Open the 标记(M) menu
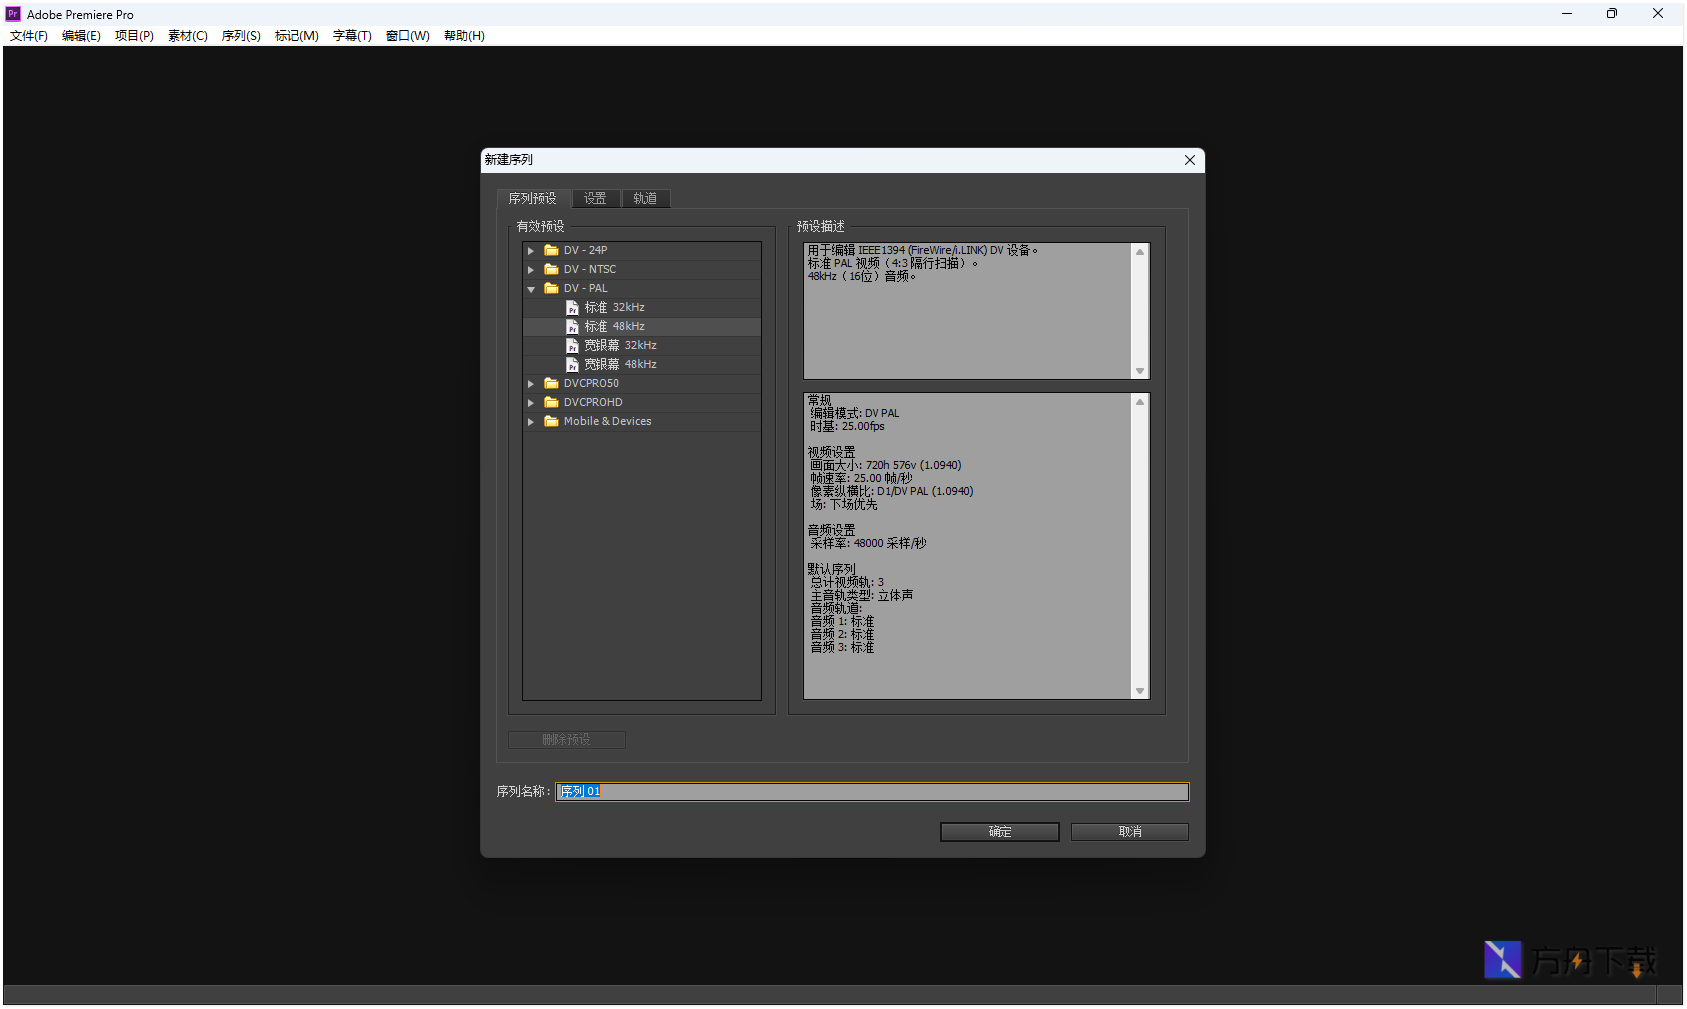1687x1009 pixels. 297,36
